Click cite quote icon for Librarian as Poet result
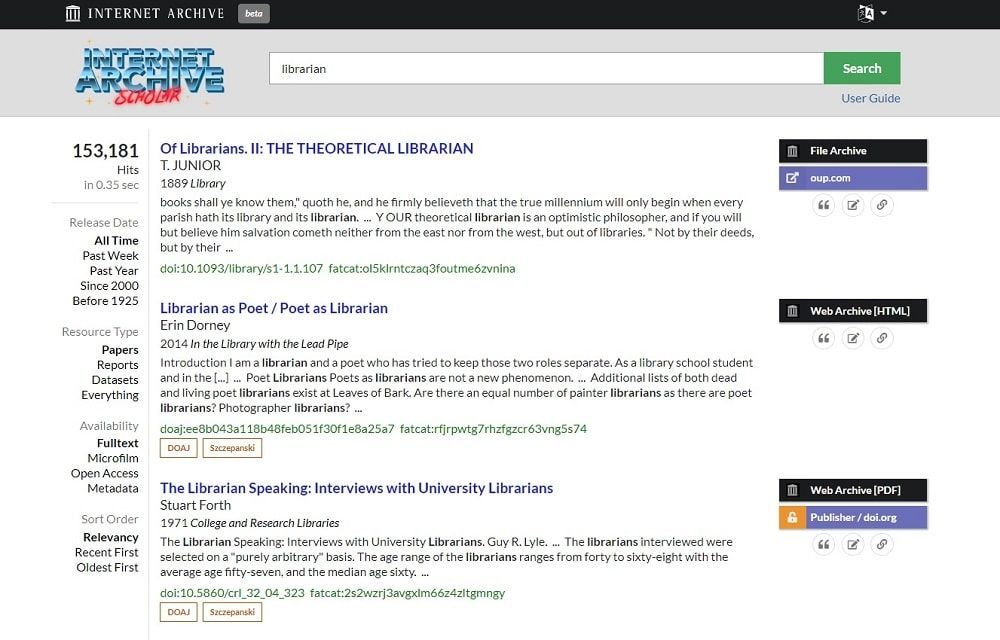1000x640 pixels. click(823, 338)
